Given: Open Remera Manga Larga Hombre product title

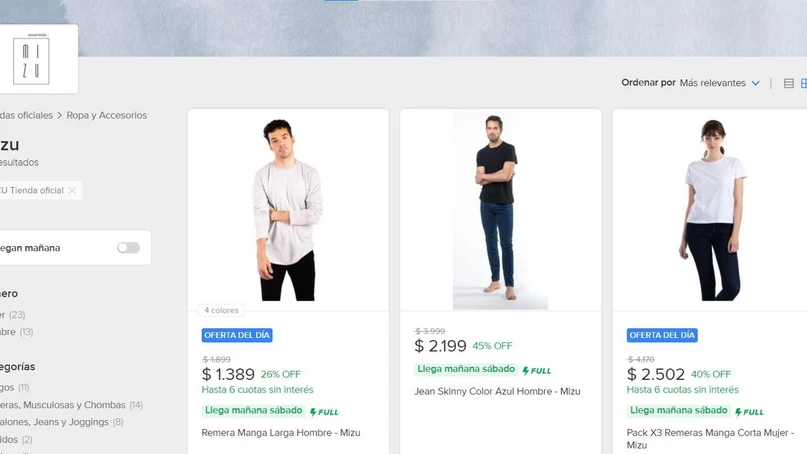Looking at the screenshot, I should tap(280, 433).
